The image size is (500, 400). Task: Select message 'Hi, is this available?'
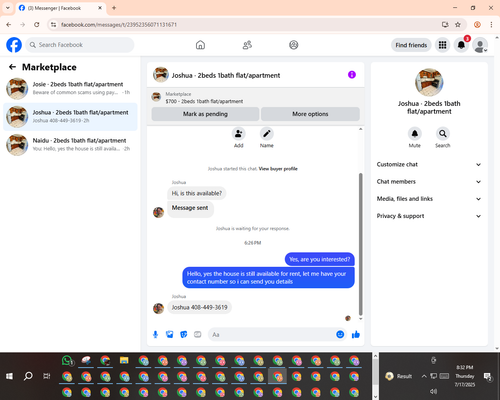tap(197, 193)
